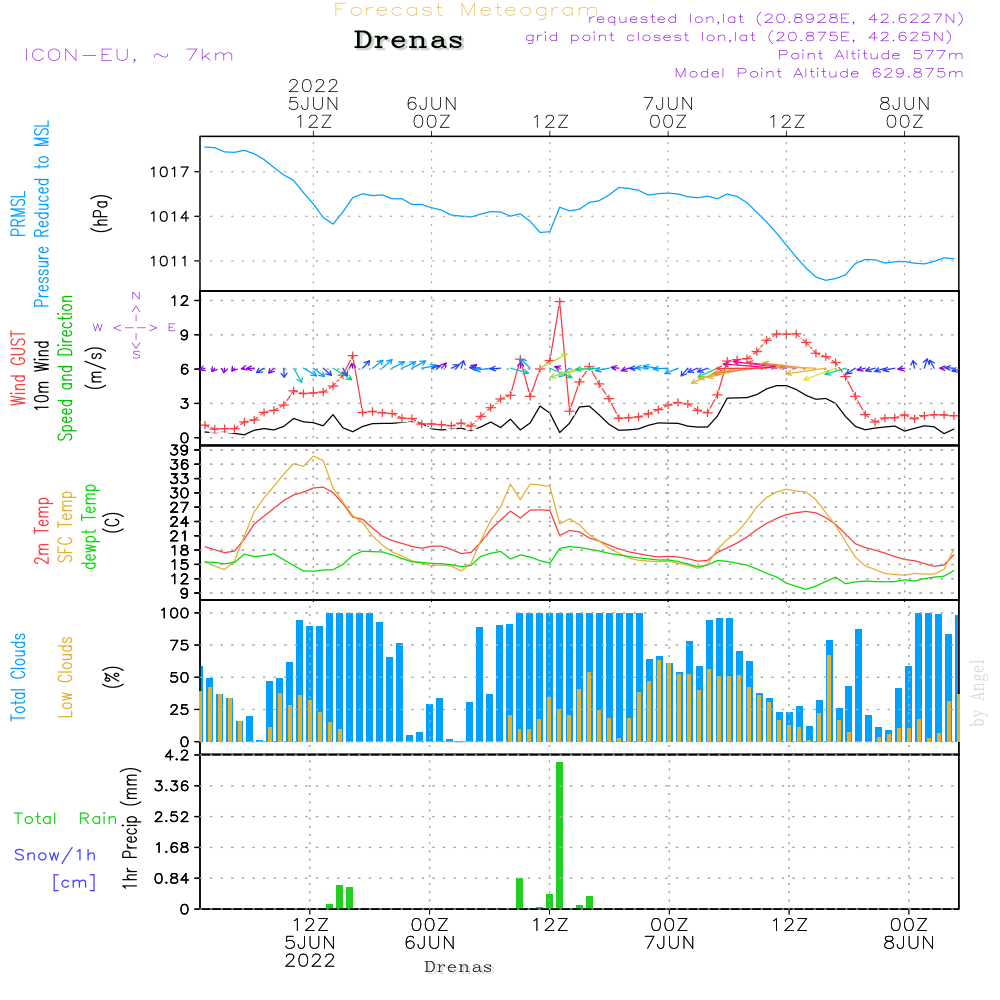Click the '(C)' temperature unit label
1000x1000 pixels.
[114, 523]
